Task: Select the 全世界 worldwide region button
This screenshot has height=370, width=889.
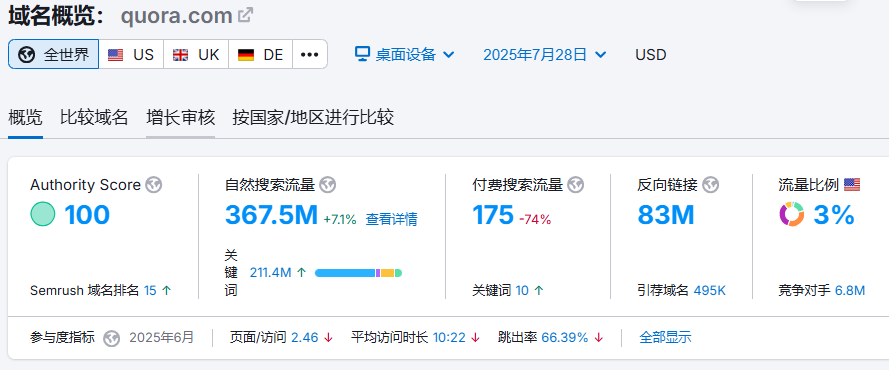Action: [x=54, y=54]
